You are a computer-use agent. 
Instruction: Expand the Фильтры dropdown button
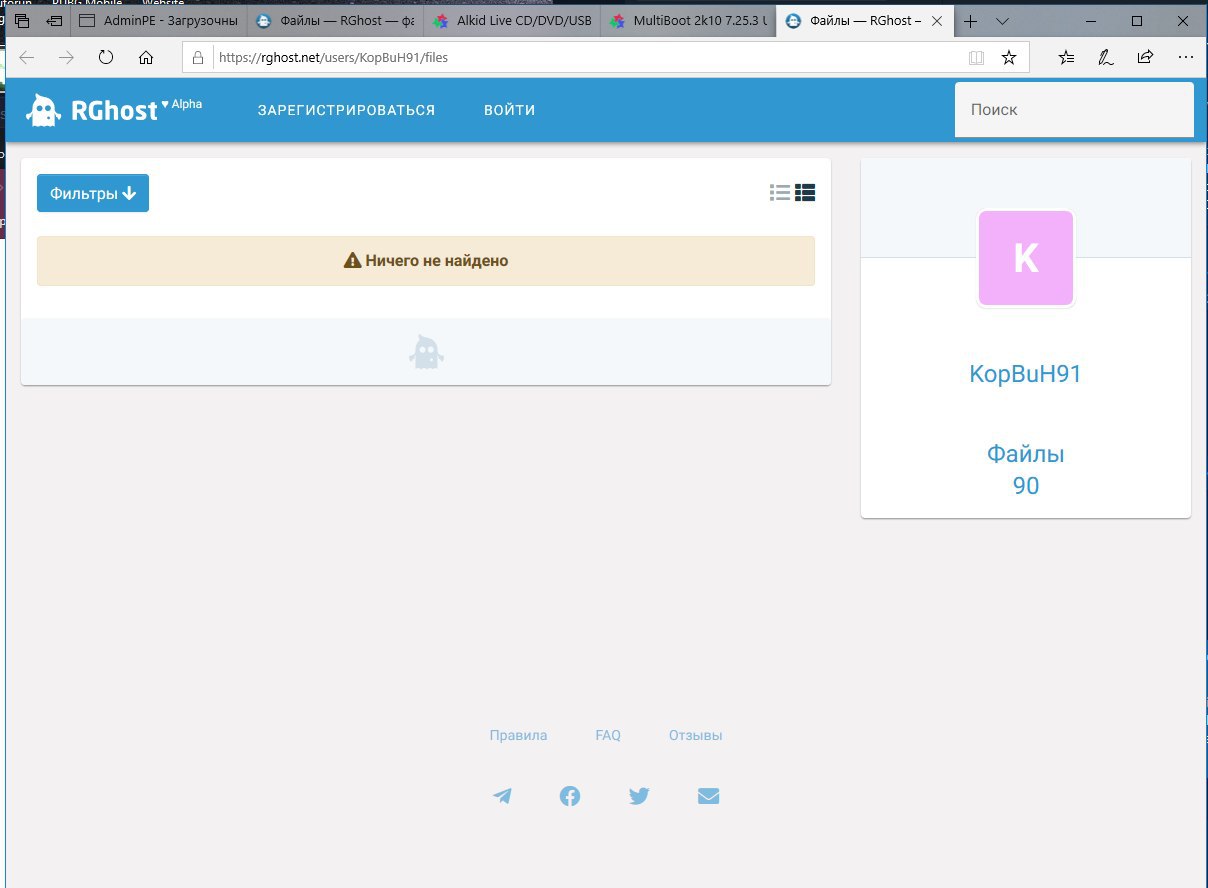93,193
